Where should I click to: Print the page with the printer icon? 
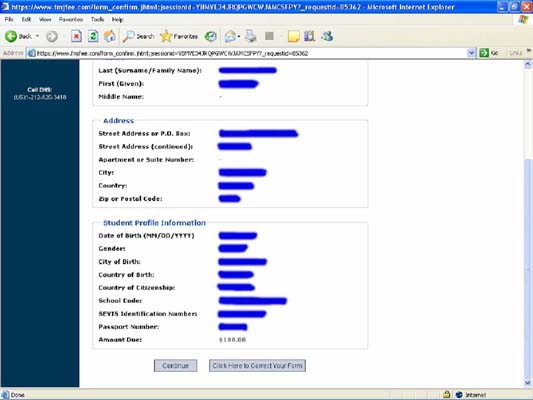click(251, 36)
